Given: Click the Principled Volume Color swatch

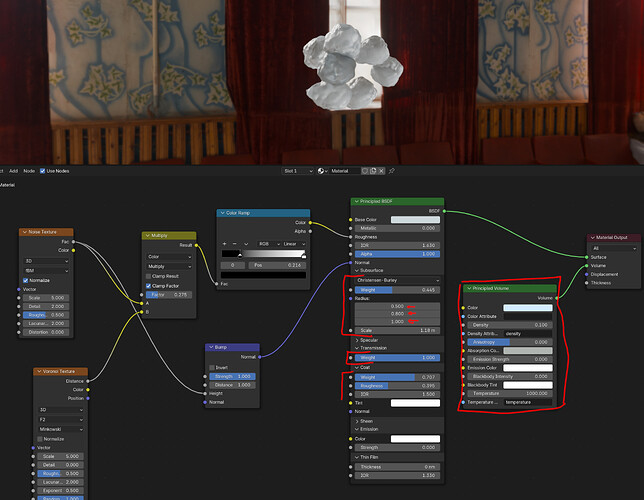Looking at the screenshot, I should point(528,308).
